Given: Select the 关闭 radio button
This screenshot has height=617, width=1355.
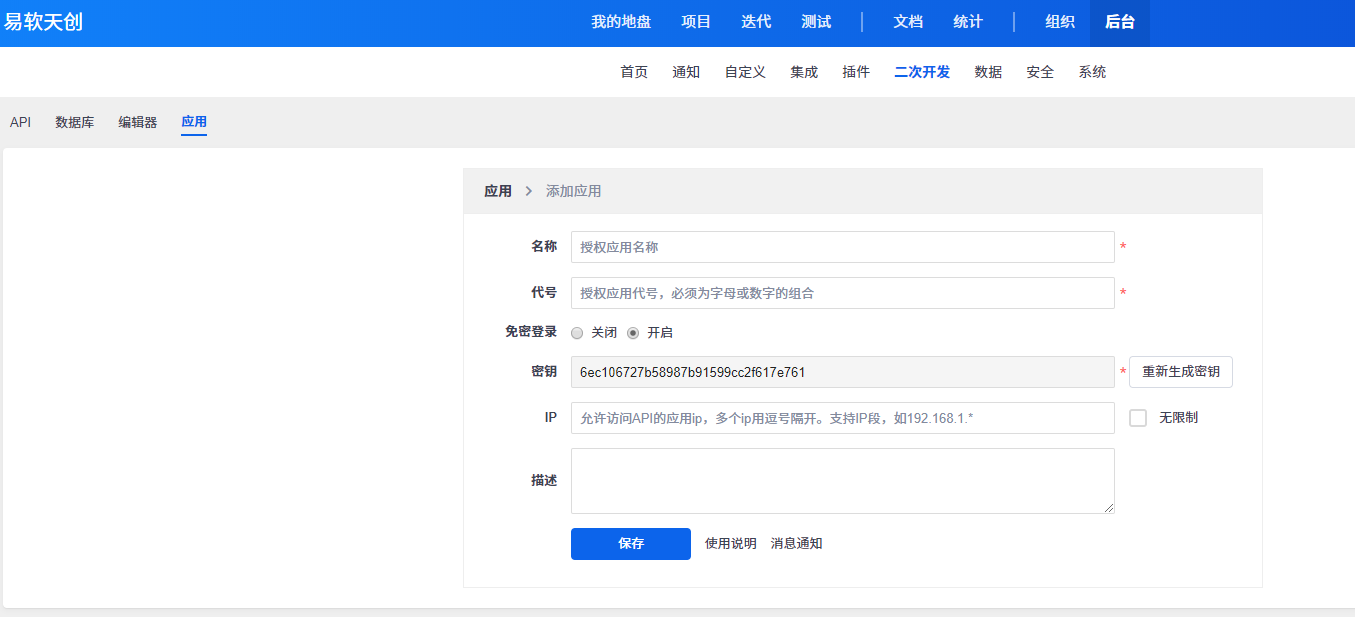Looking at the screenshot, I should point(577,333).
